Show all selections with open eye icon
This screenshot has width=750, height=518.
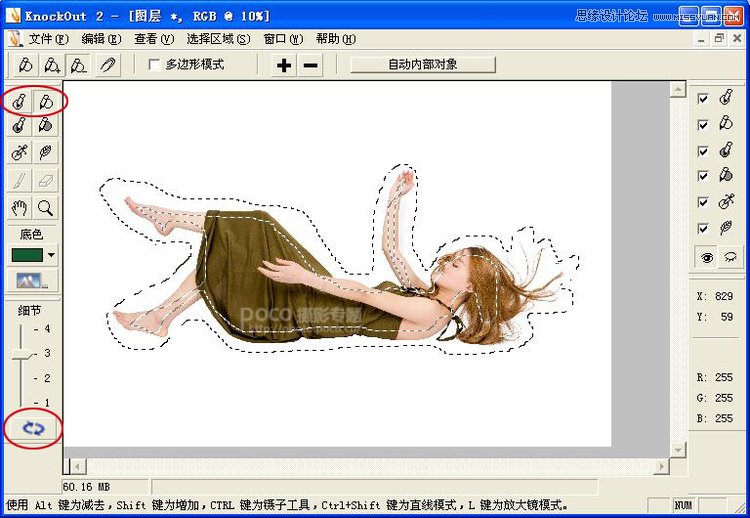coord(706,258)
